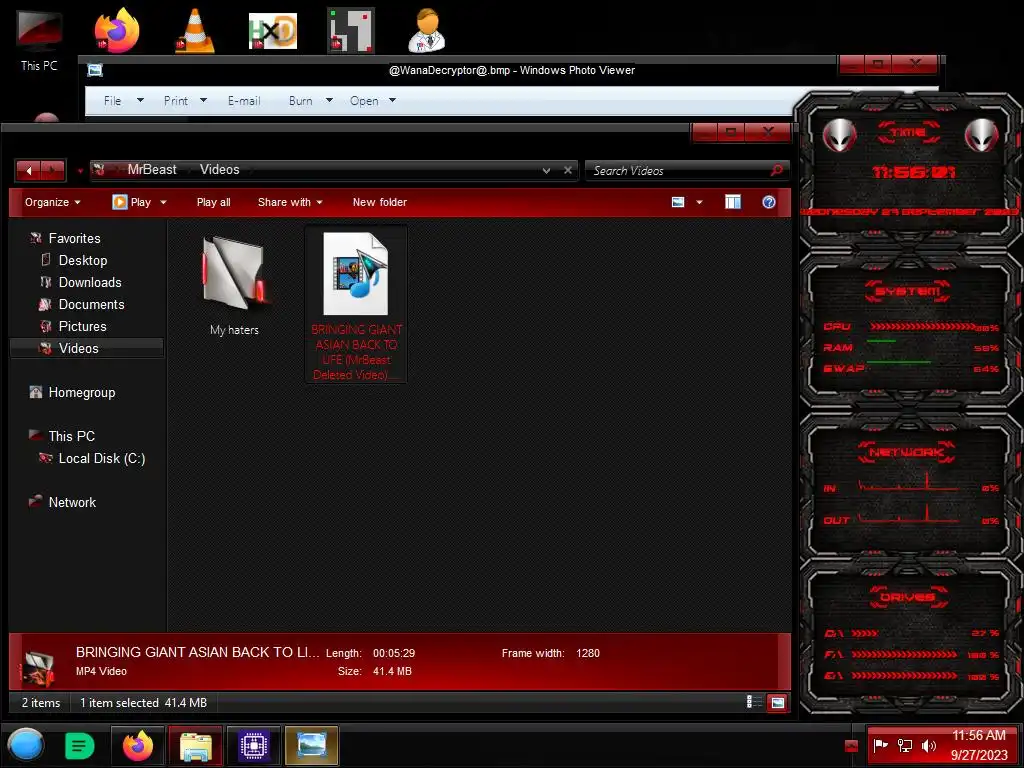Select Pictures in navigation pane
This screenshot has height=768, width=1024.
pos(82,327)
